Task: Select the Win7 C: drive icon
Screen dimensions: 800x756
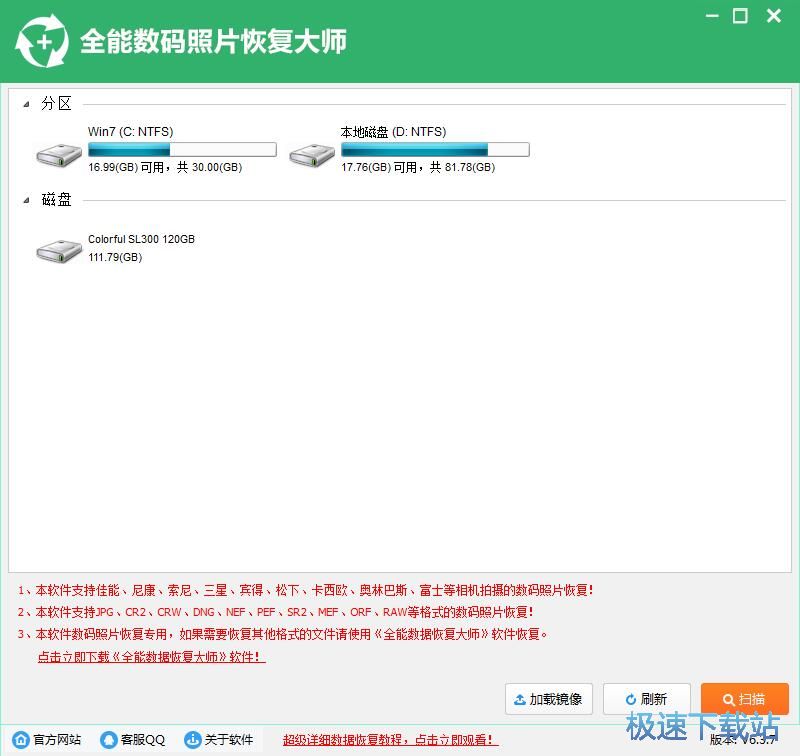Action: coord(59,155)
